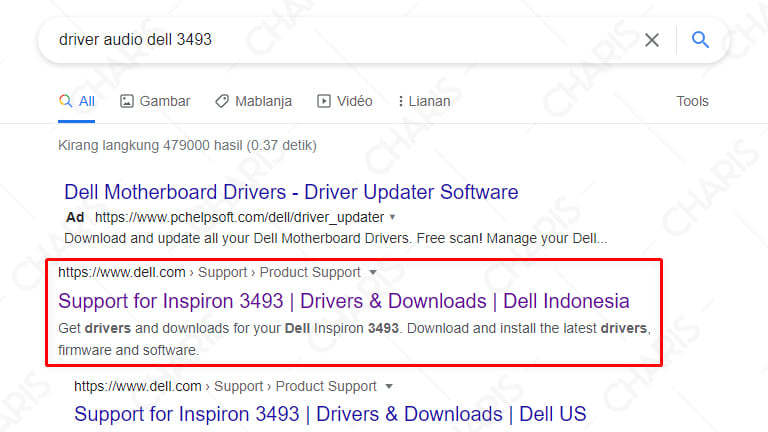Select the All results tab

76,101
